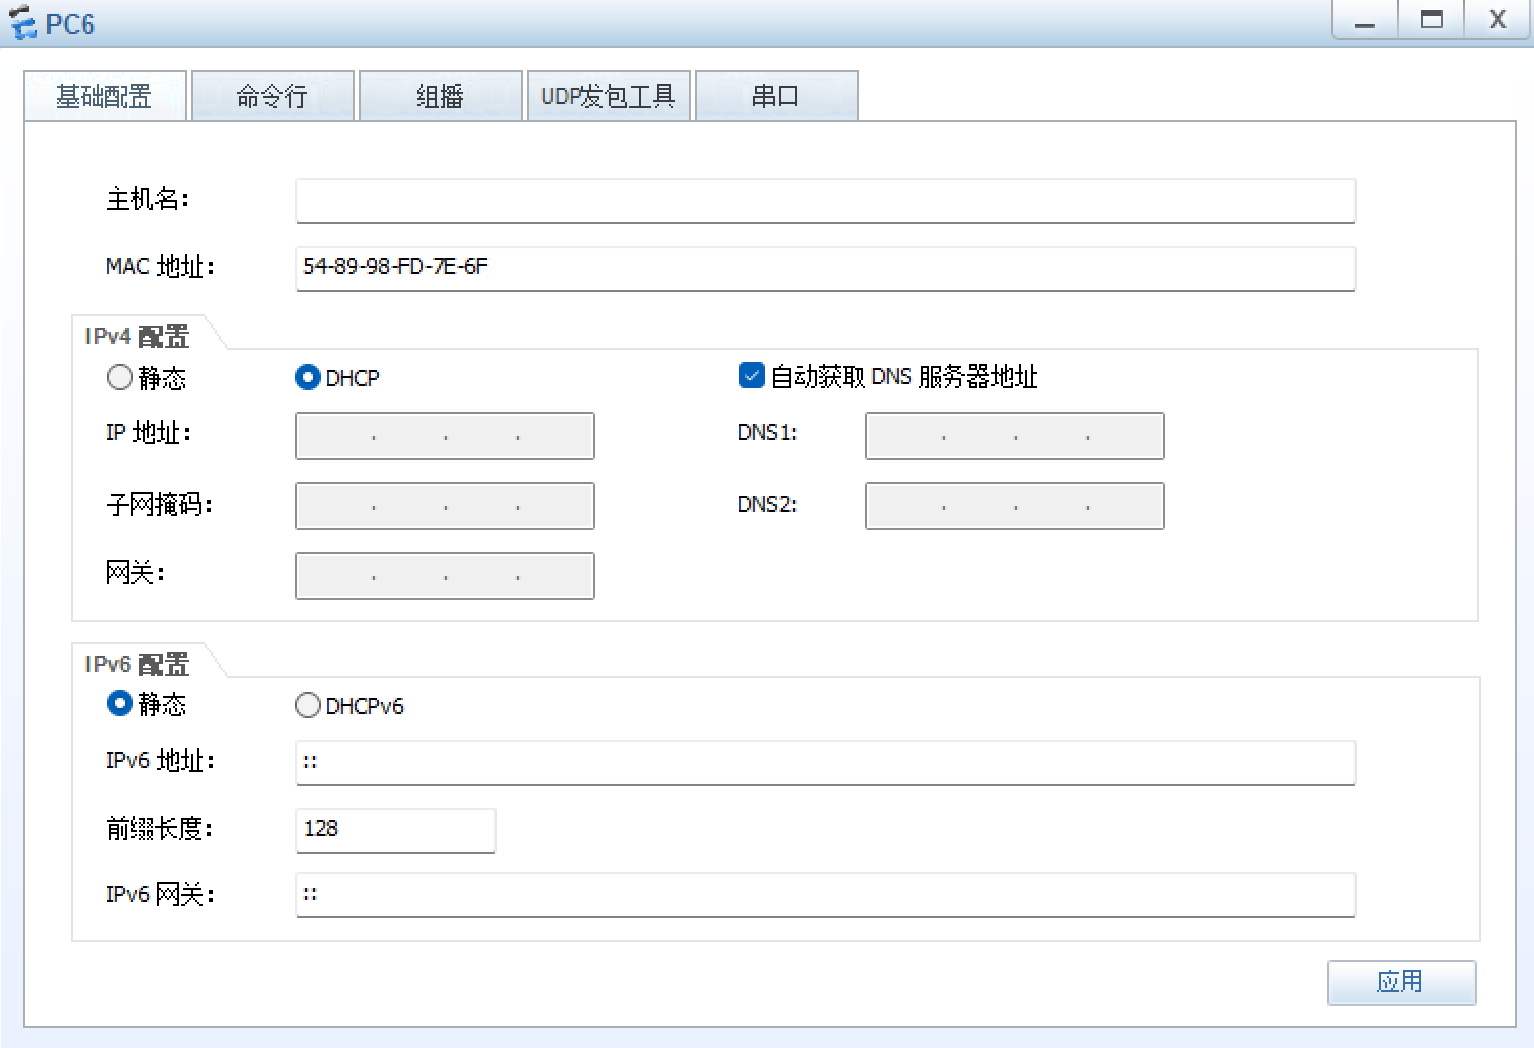Select the 前缀长度 field showing 128
The width and height of the screenshot is (1534, 1048).
tap(395, 830)
